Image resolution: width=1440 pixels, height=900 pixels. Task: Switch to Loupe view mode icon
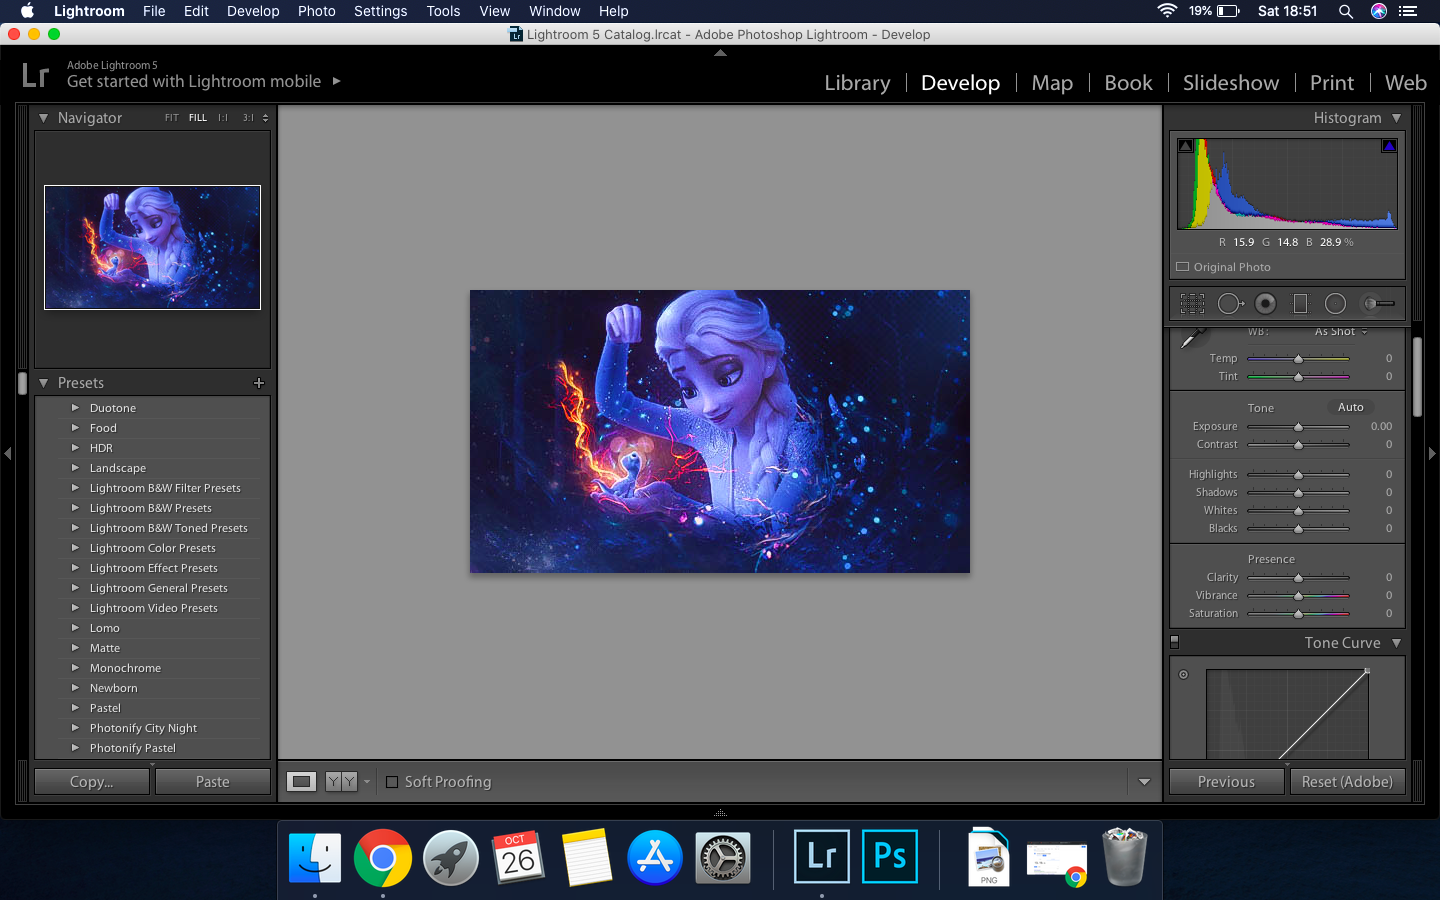(x=301, y=782)
